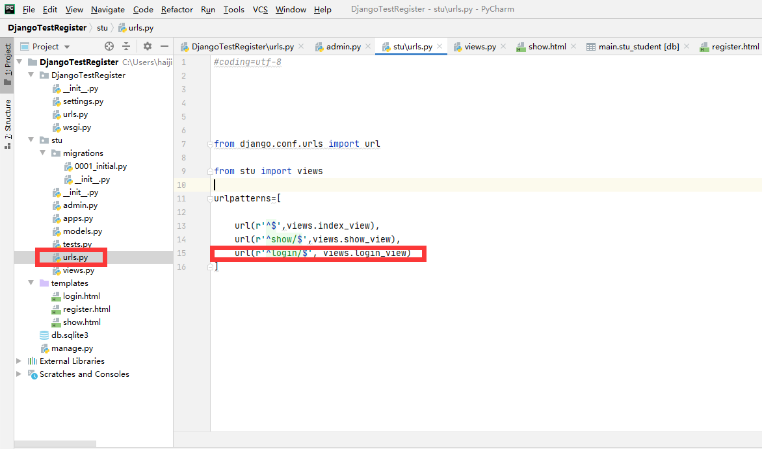Click the External Libraries icon
The height and width of the screenshot is (449, 762).
(x=32, y=361)
